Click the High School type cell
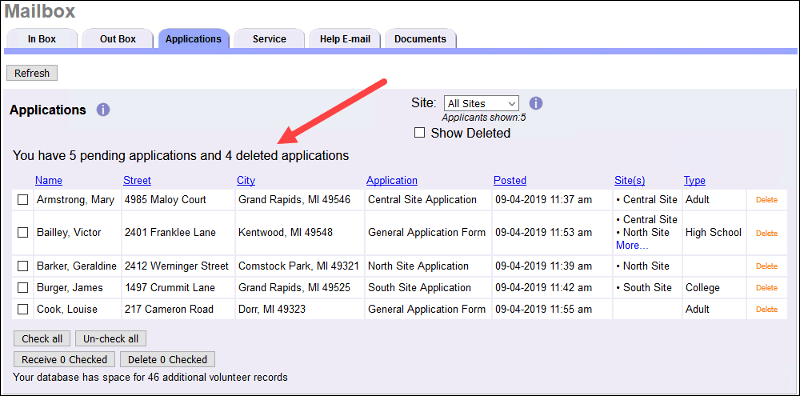Viewport: 800px width, 396px height. pos(714,232)
